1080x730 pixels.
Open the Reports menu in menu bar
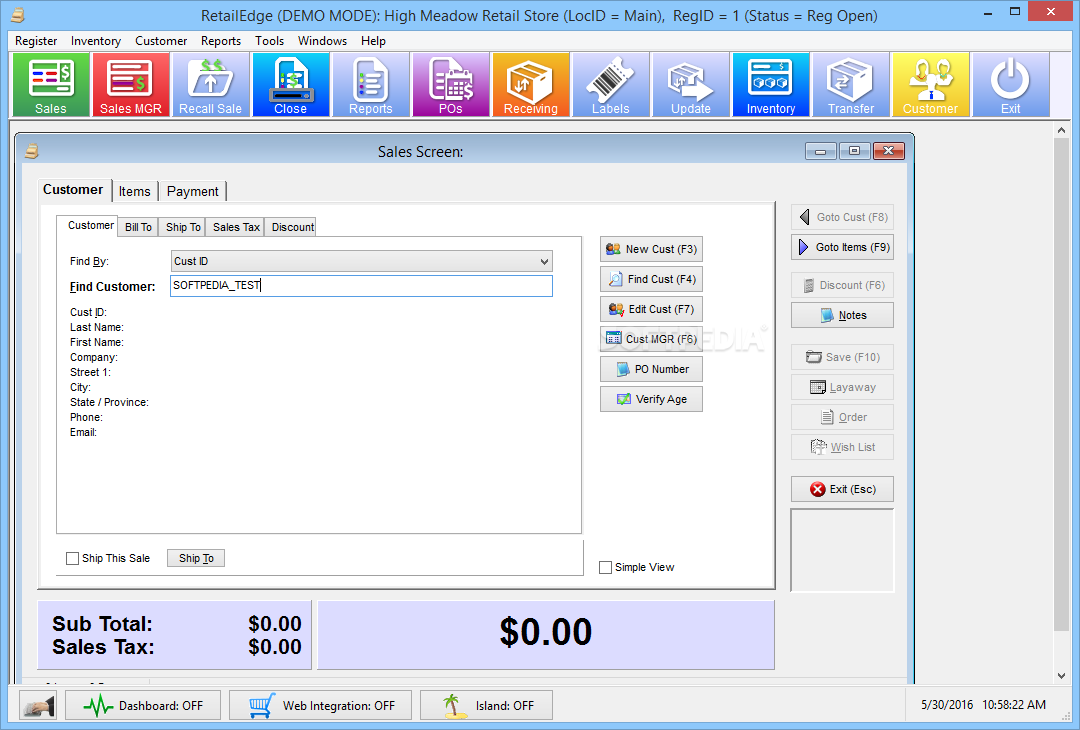pos(221,41)
